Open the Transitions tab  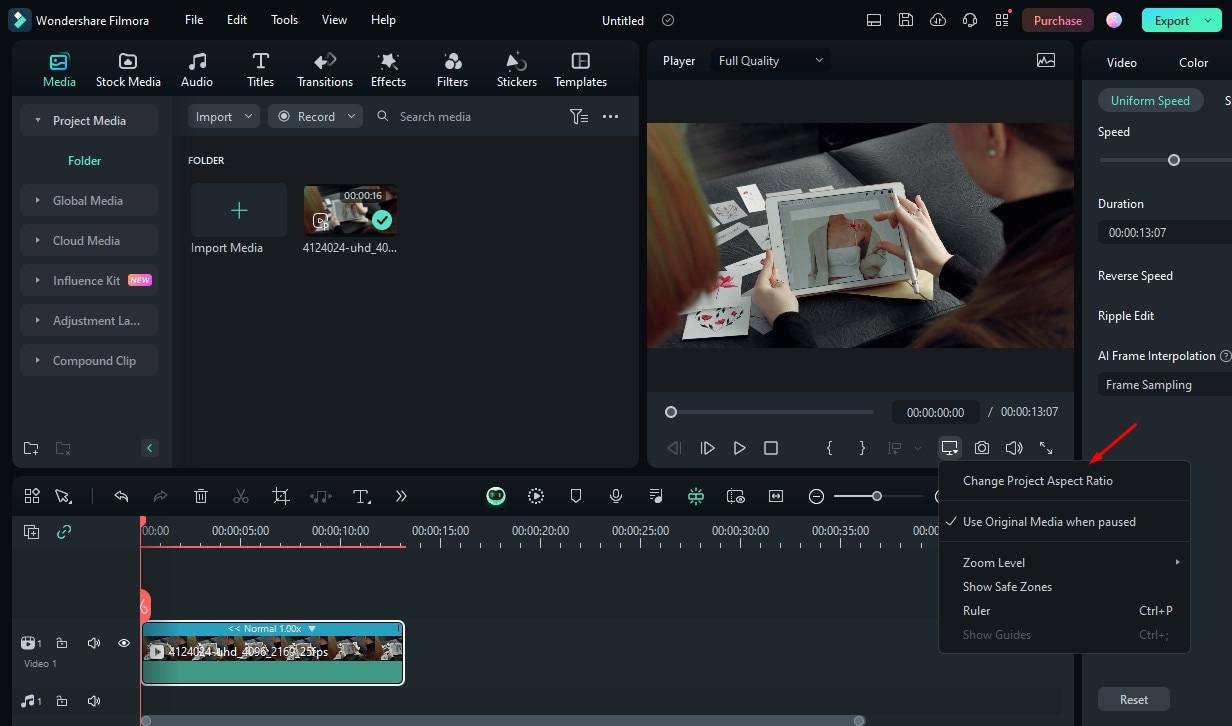(x=325, y=70)
